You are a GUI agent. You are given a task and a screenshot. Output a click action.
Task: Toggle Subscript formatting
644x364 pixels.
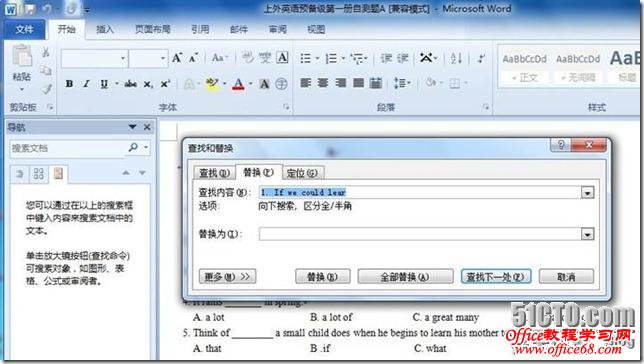click(x=148, y=84)
